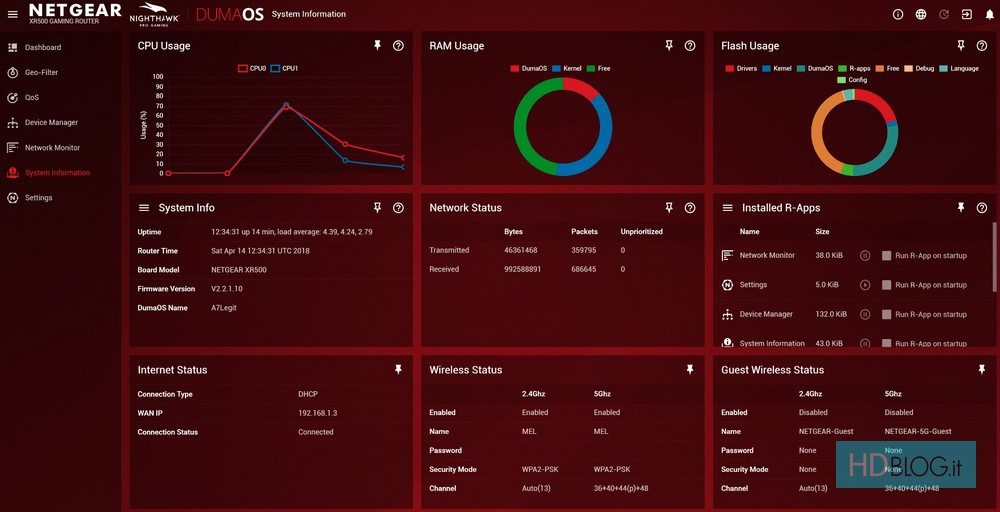Start the Settings R-App
Screen dimensions: 1000x512
click(865, 285)
